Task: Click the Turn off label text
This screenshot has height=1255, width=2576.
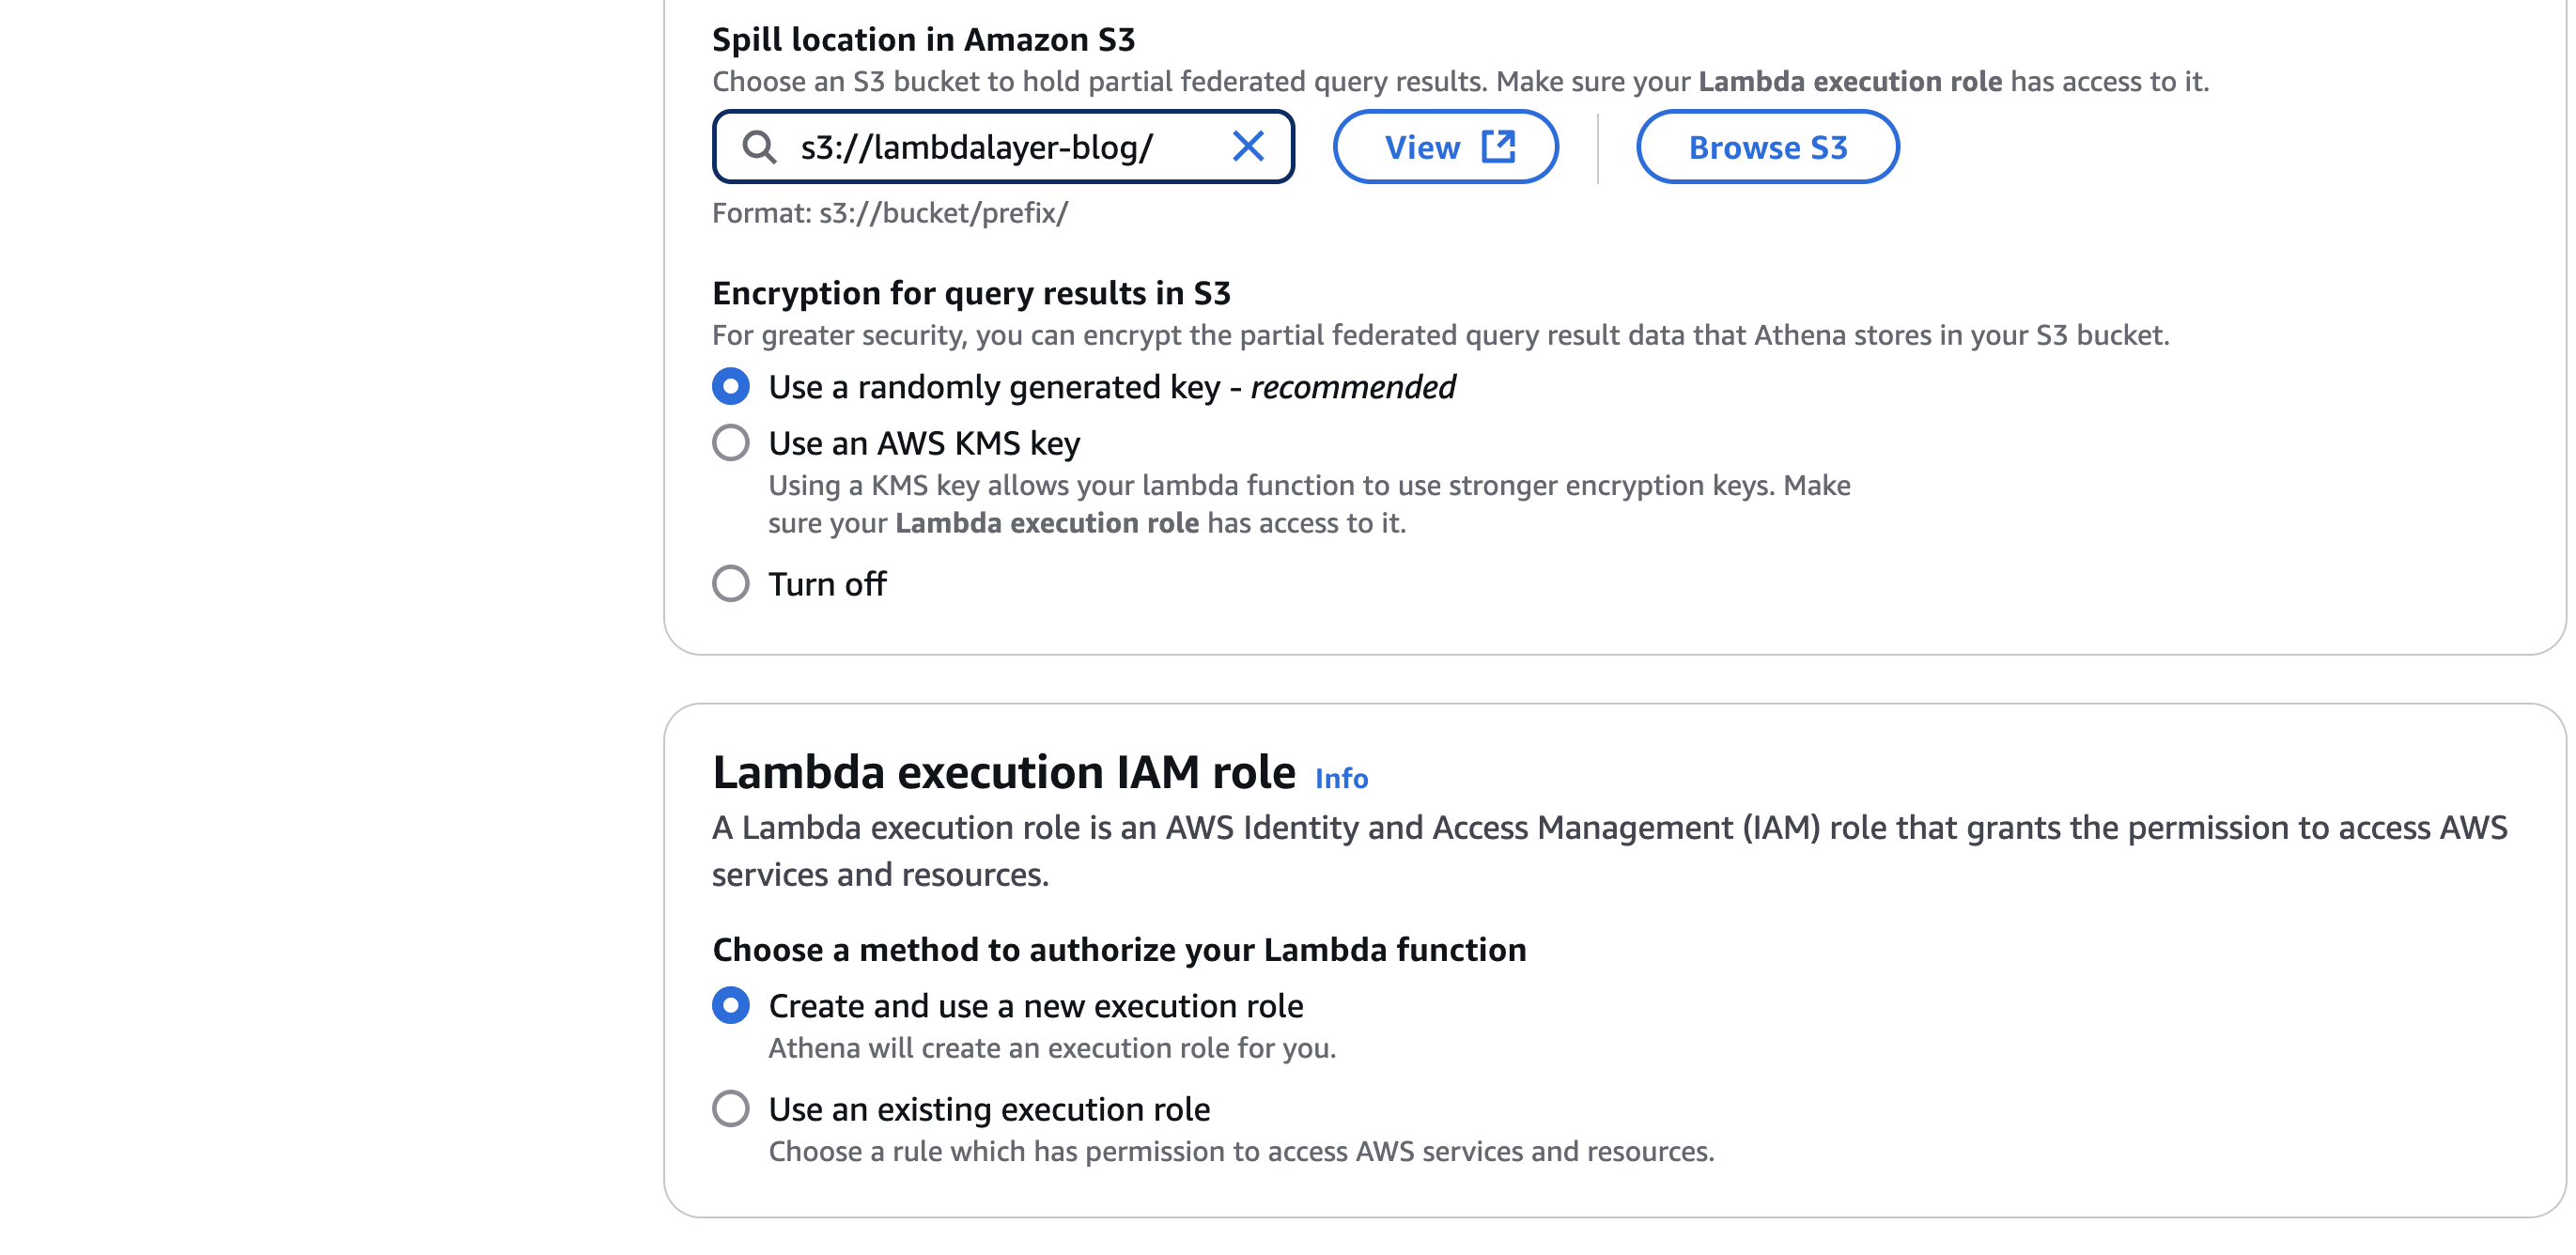Action: [x=827, y=584]
